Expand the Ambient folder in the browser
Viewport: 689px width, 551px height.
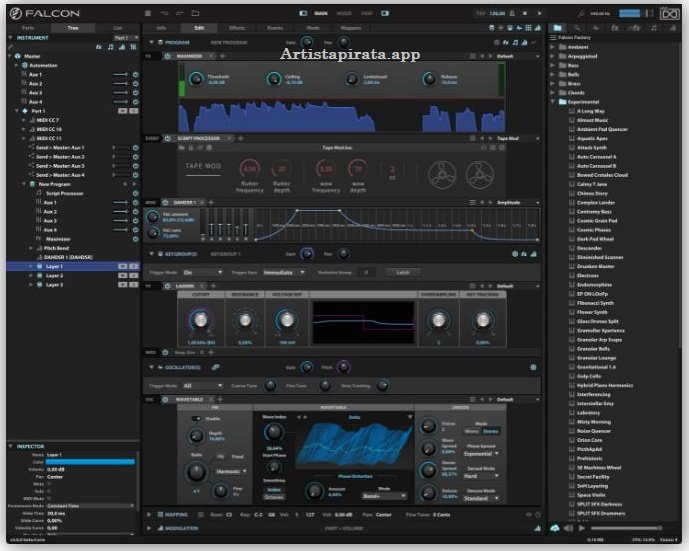coord(552,47)
